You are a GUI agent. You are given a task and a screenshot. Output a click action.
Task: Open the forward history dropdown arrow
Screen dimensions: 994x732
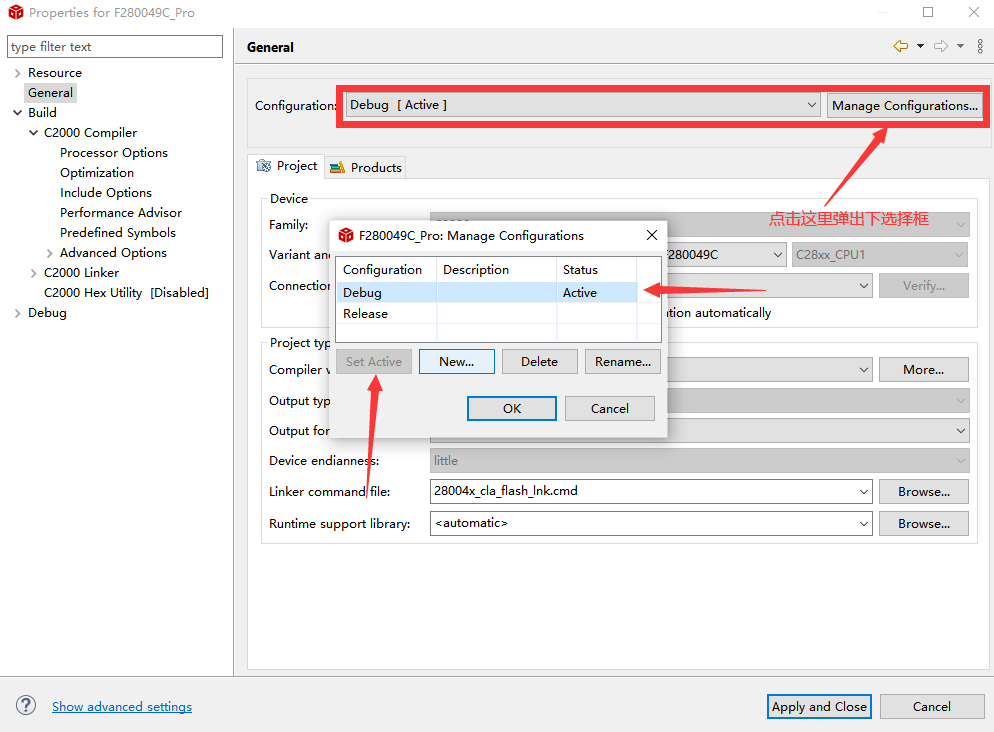960,46
